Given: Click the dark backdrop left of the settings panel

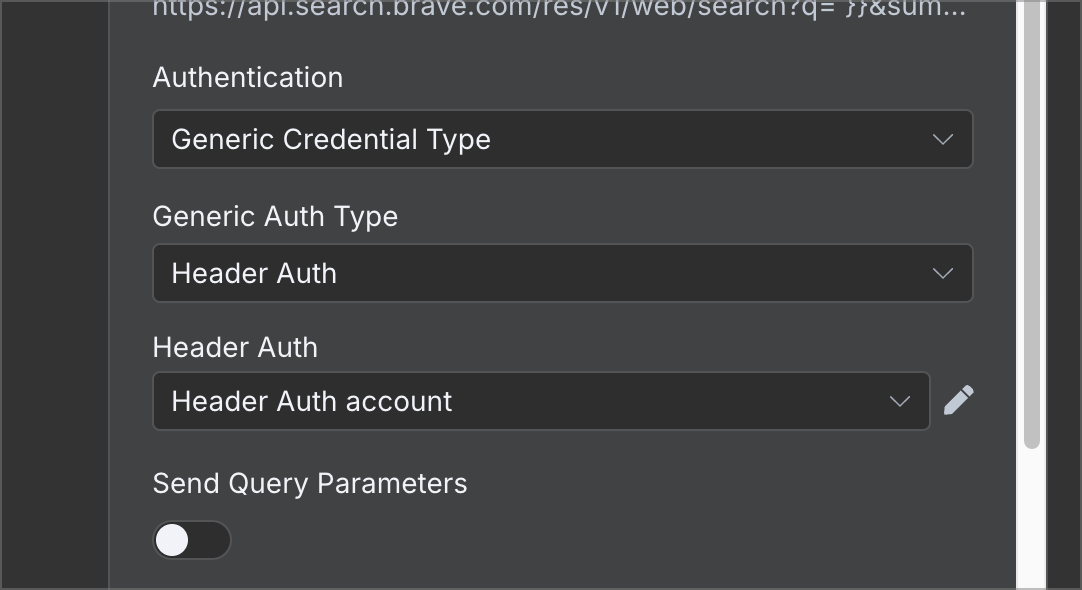Looking at the screenshot, I should [55, 295].
